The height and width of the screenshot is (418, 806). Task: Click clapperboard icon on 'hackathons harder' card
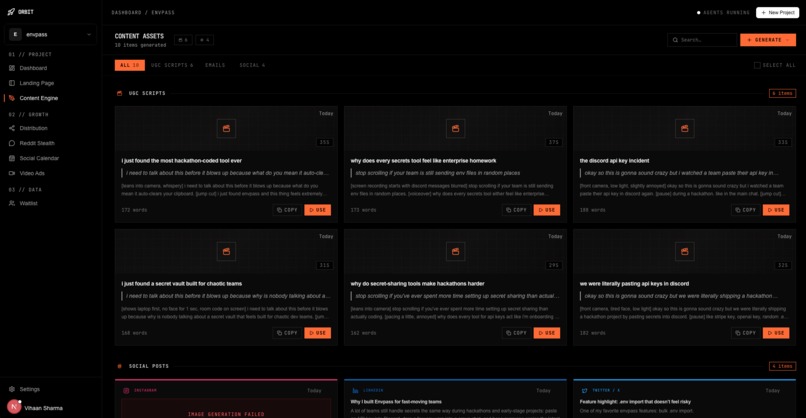point(455,251)
